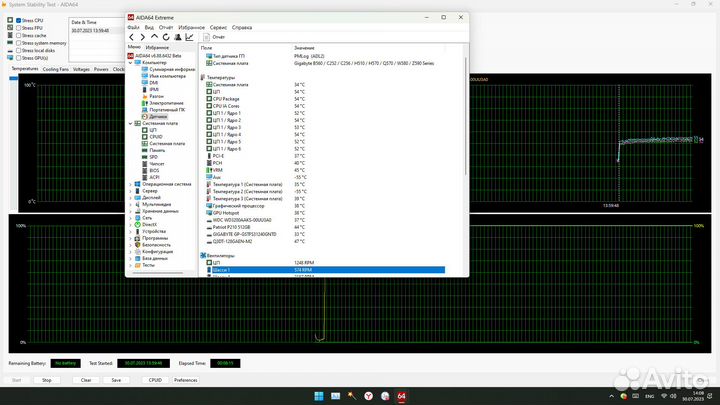Open the Избранное menu in menu bar

click(x=191, y=28)
